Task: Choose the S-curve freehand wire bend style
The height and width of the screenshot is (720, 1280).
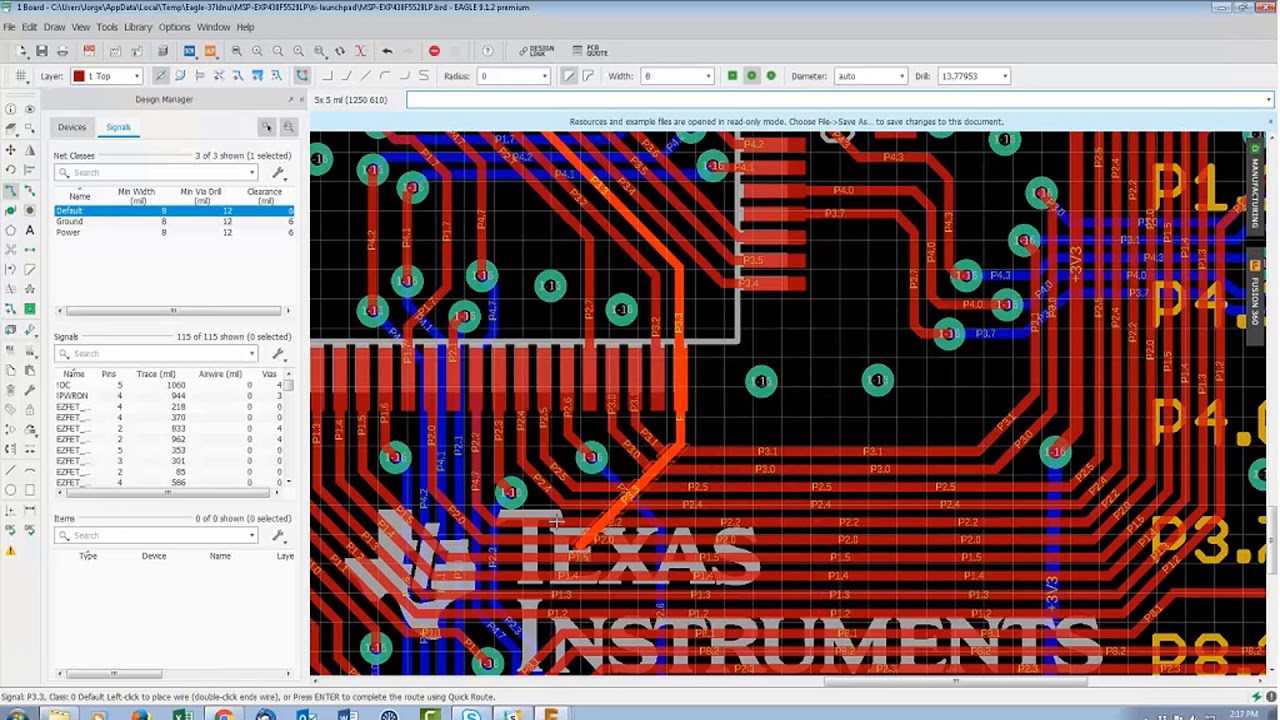Action: pyautogui.click(x=423, y=76)
